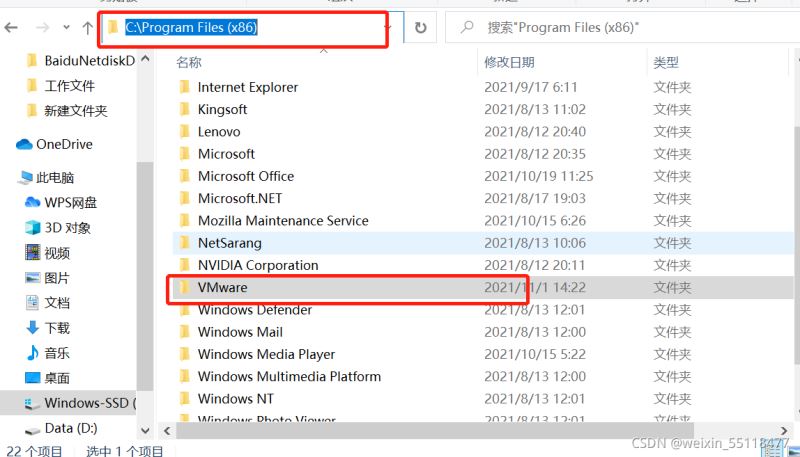This screenshot has height=457, width=800.
Task: Open Data (D:) drive in navigation pane
Action: (71, 428)
